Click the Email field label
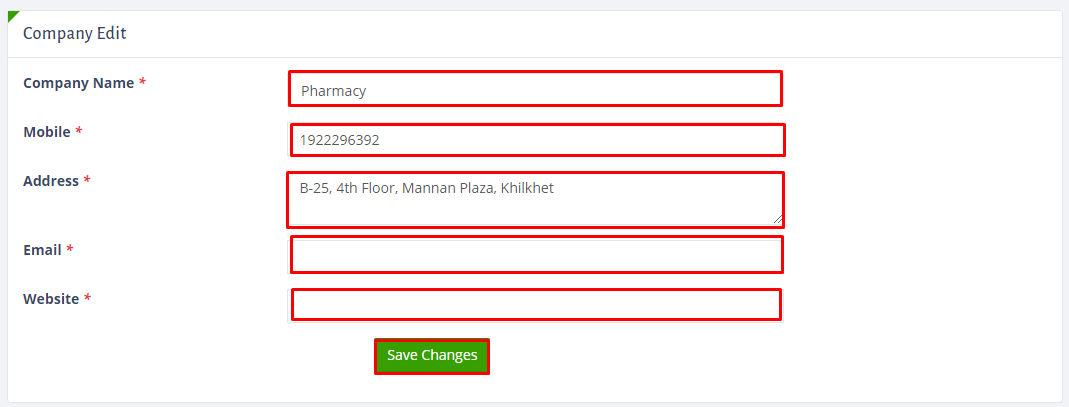1069x407 pixels. (42, 250)
